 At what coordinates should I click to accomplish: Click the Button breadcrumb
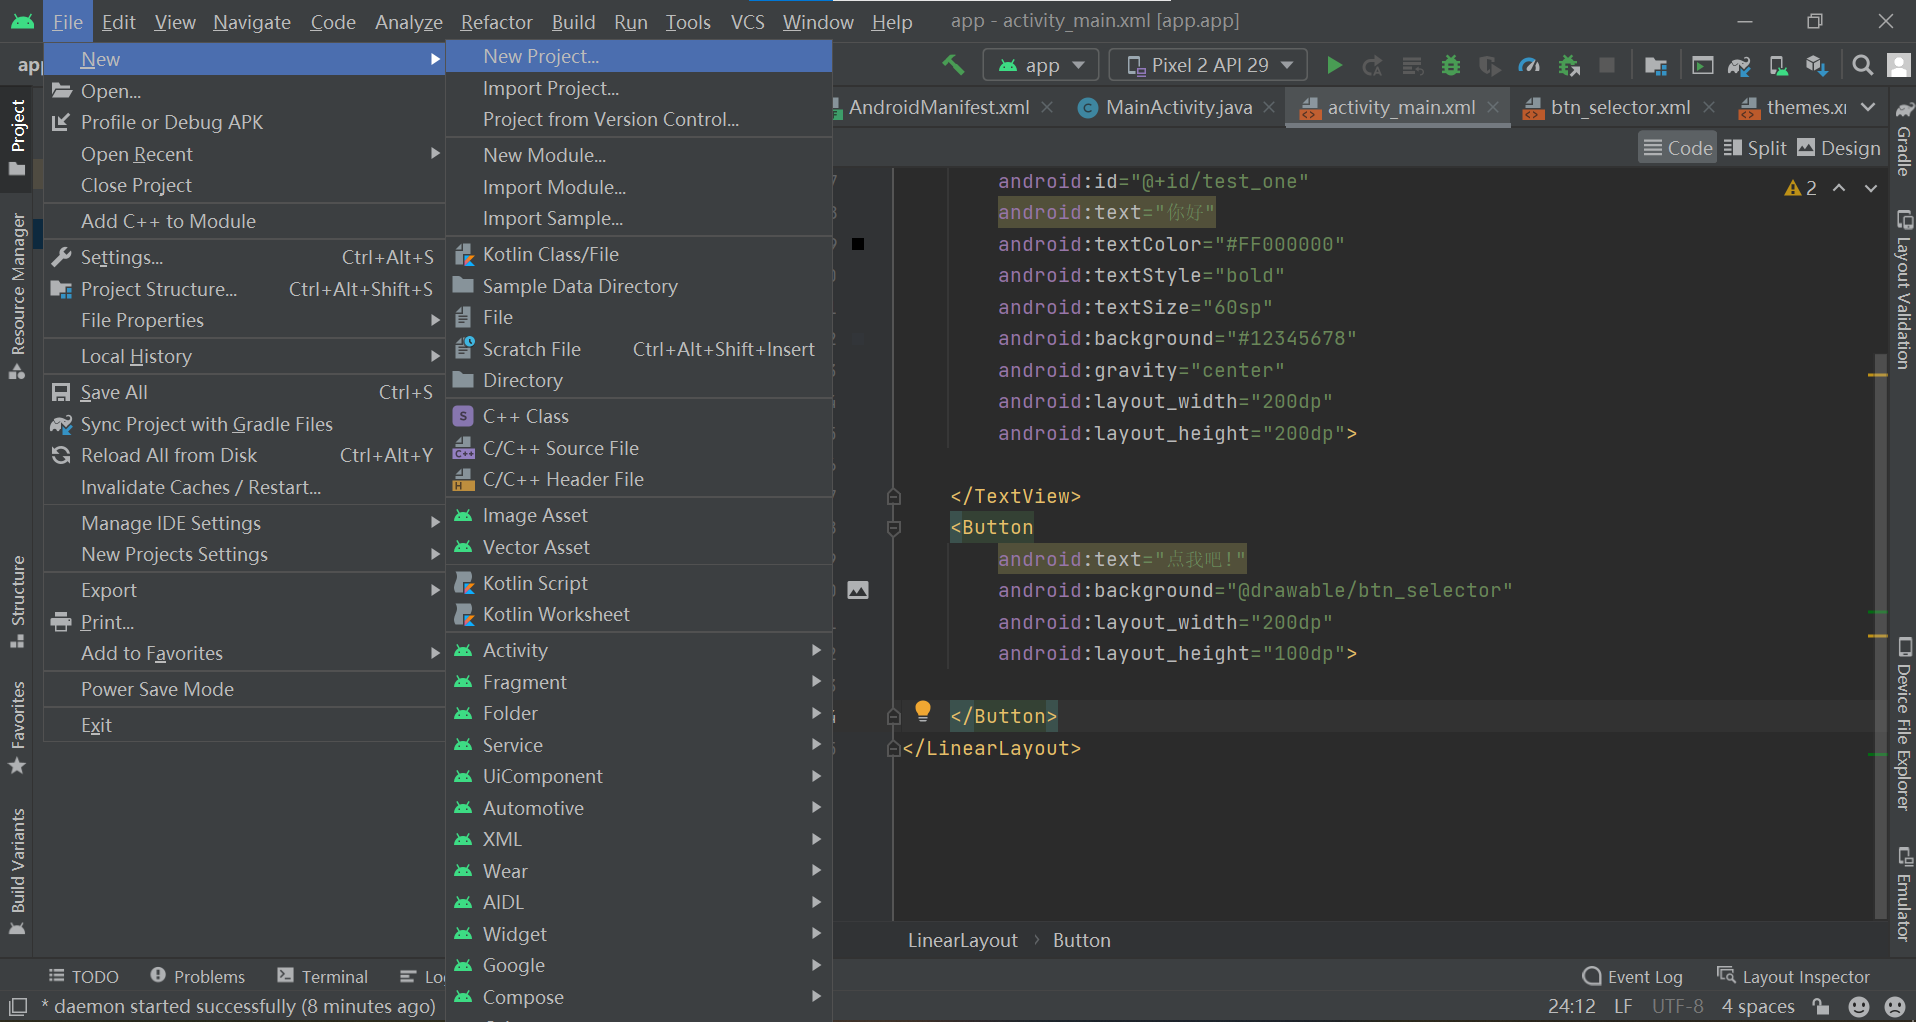(x=1081, y=940)
